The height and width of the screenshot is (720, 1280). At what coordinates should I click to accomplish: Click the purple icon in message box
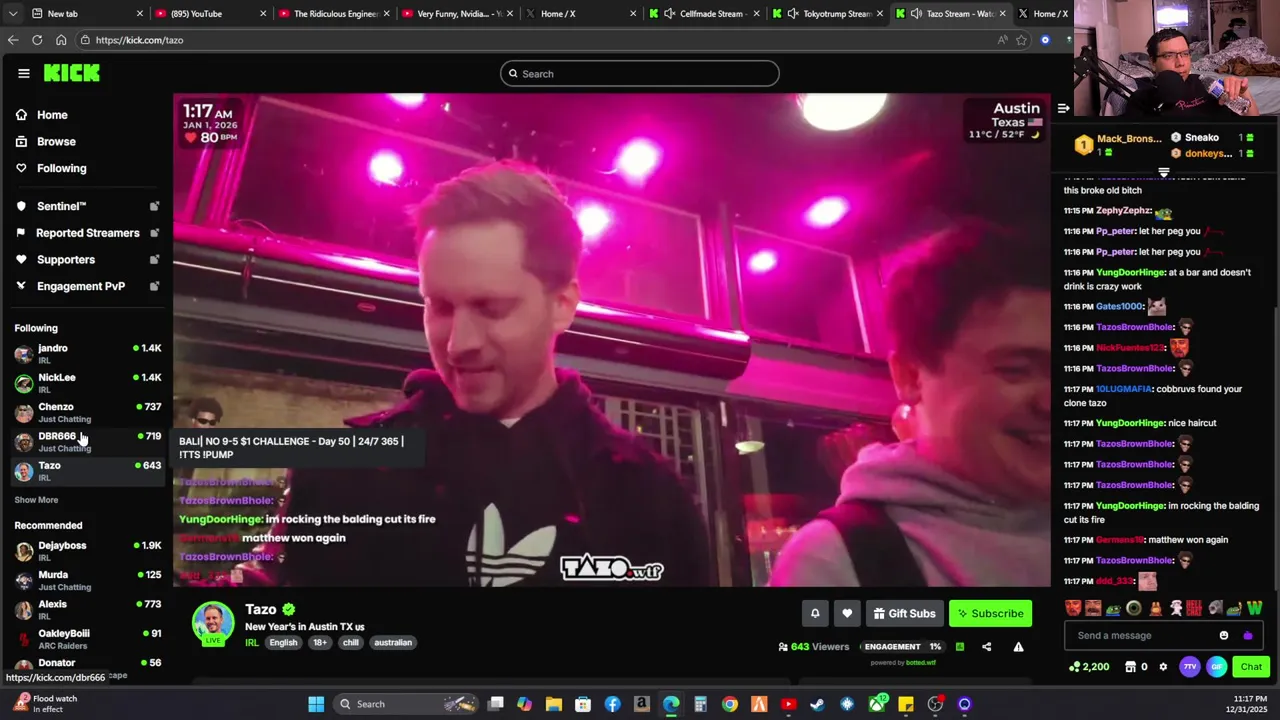click(x=1247, y=636)
